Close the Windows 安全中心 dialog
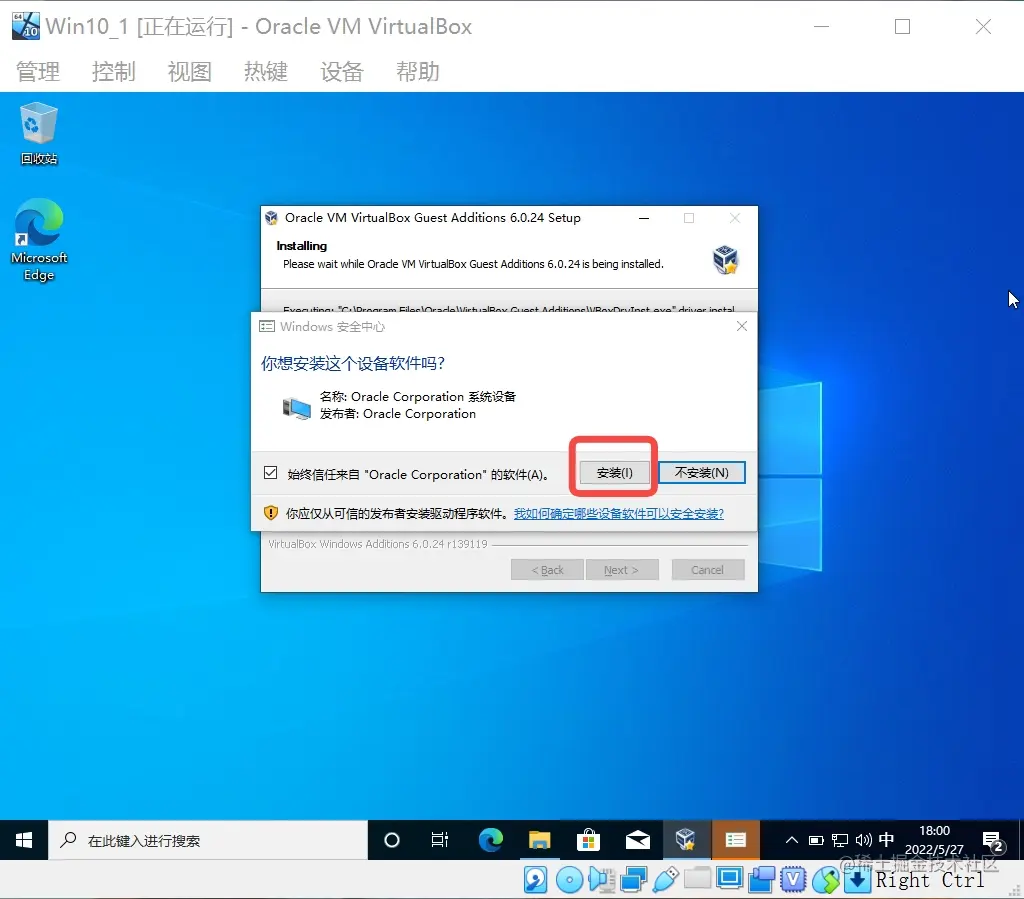 pyautogui.click(x=742, y=326)
